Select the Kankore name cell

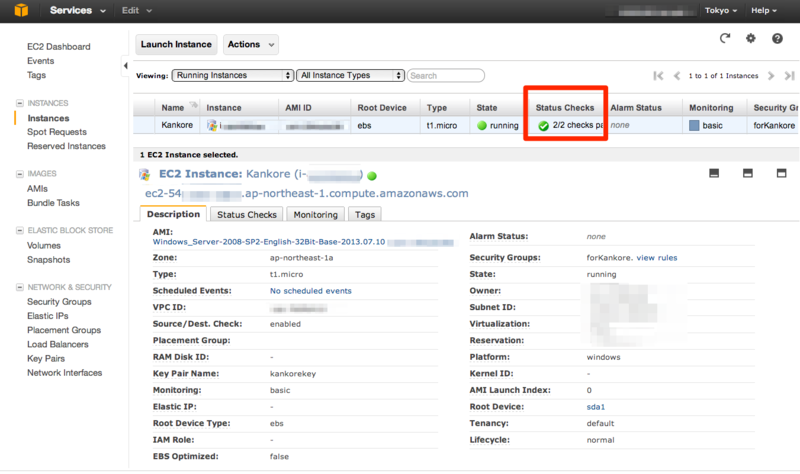[x=177, y=125]
